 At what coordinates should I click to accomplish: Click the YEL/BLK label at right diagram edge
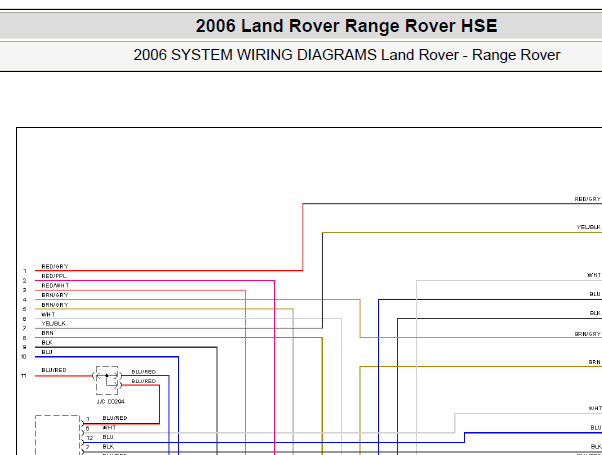[x=589, y=227]
